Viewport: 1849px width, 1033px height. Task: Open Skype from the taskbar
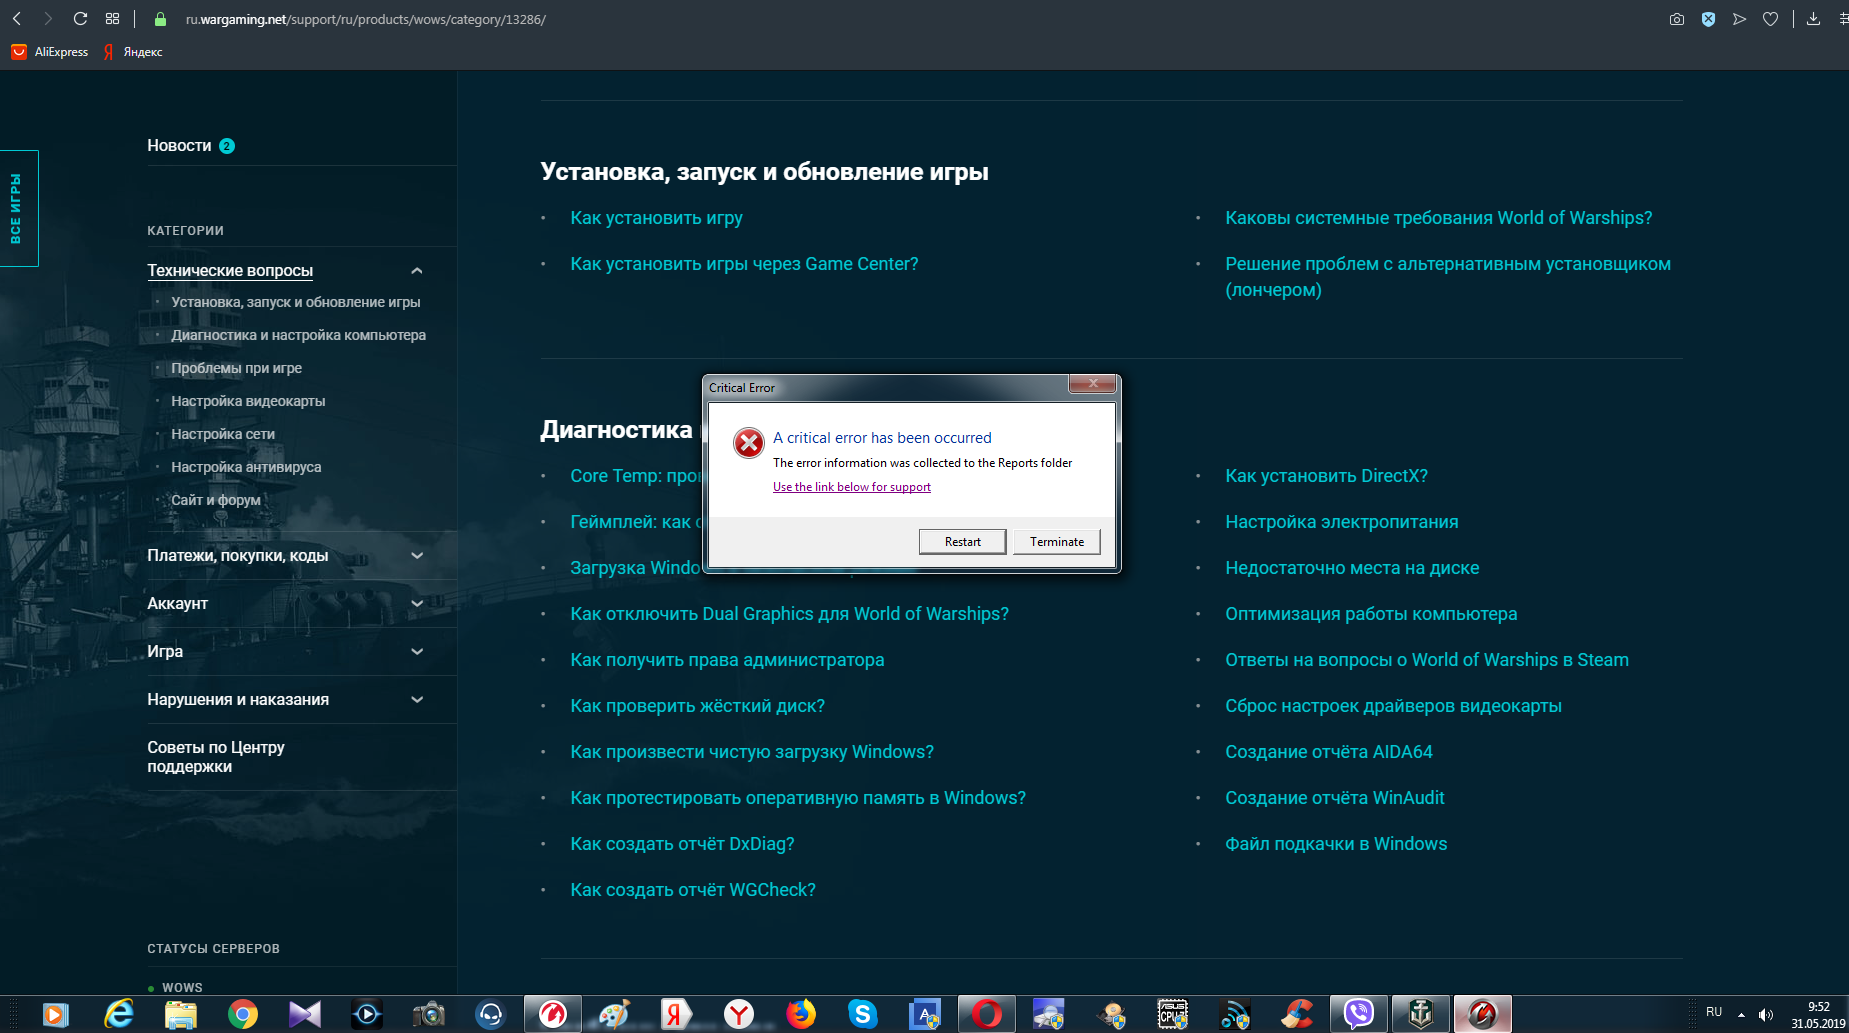[x=862, y=1014]
